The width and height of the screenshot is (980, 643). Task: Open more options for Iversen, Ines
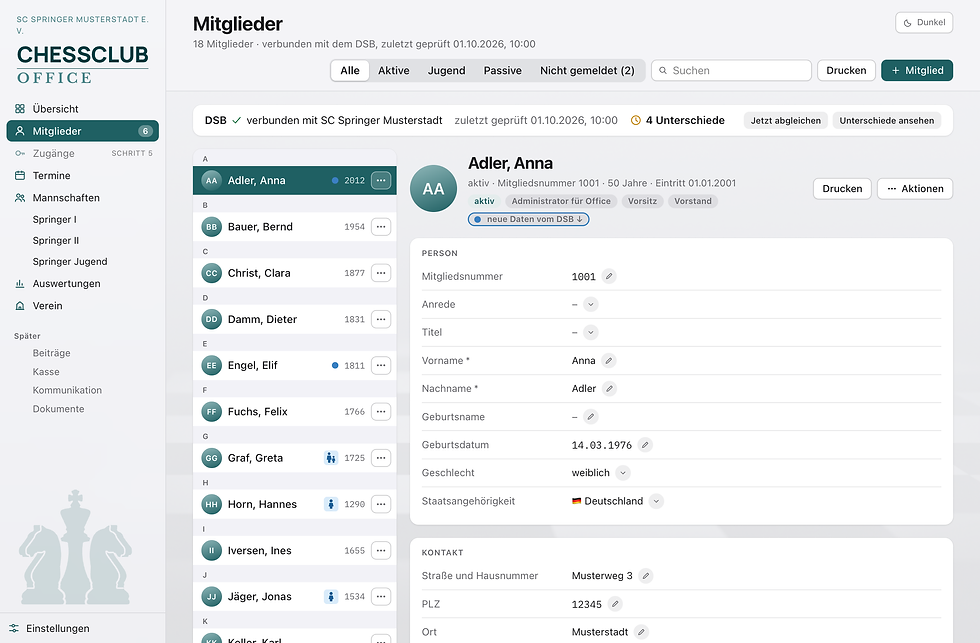pos(381,551)
